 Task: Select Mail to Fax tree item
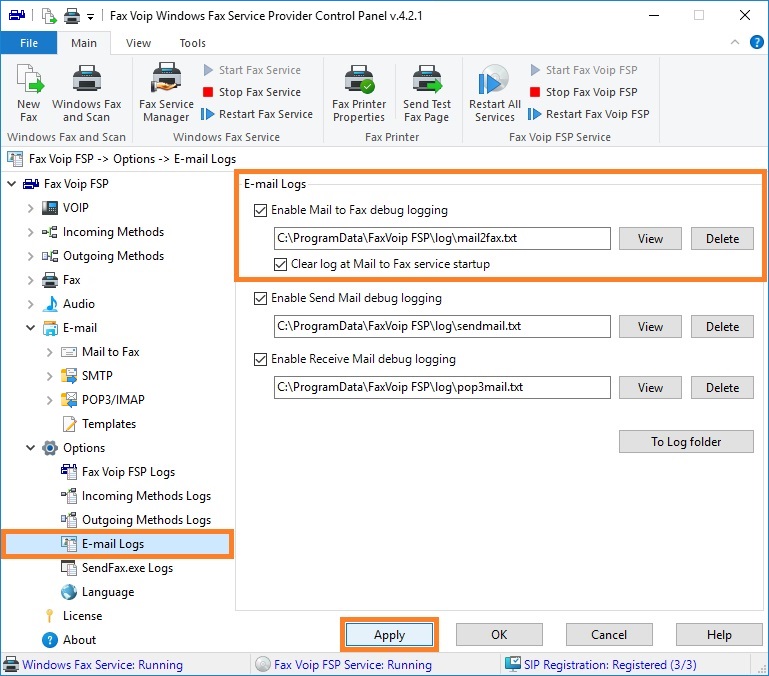(110, 352)
